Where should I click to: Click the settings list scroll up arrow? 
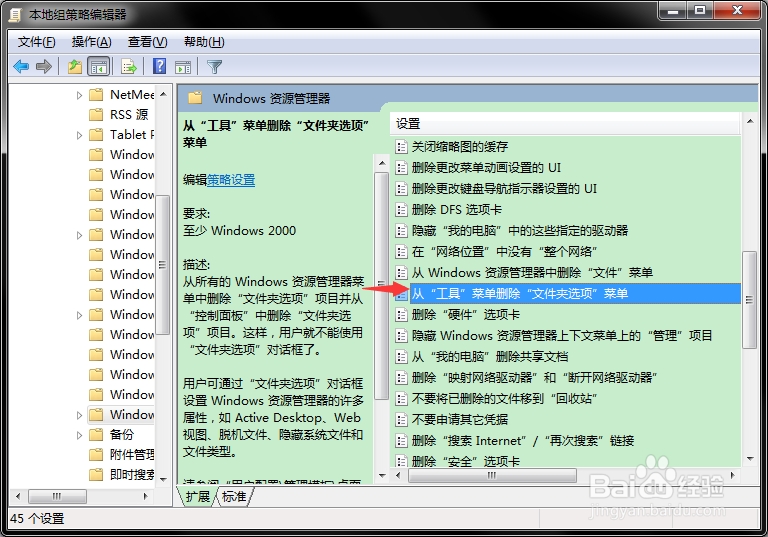pos(750,121)
